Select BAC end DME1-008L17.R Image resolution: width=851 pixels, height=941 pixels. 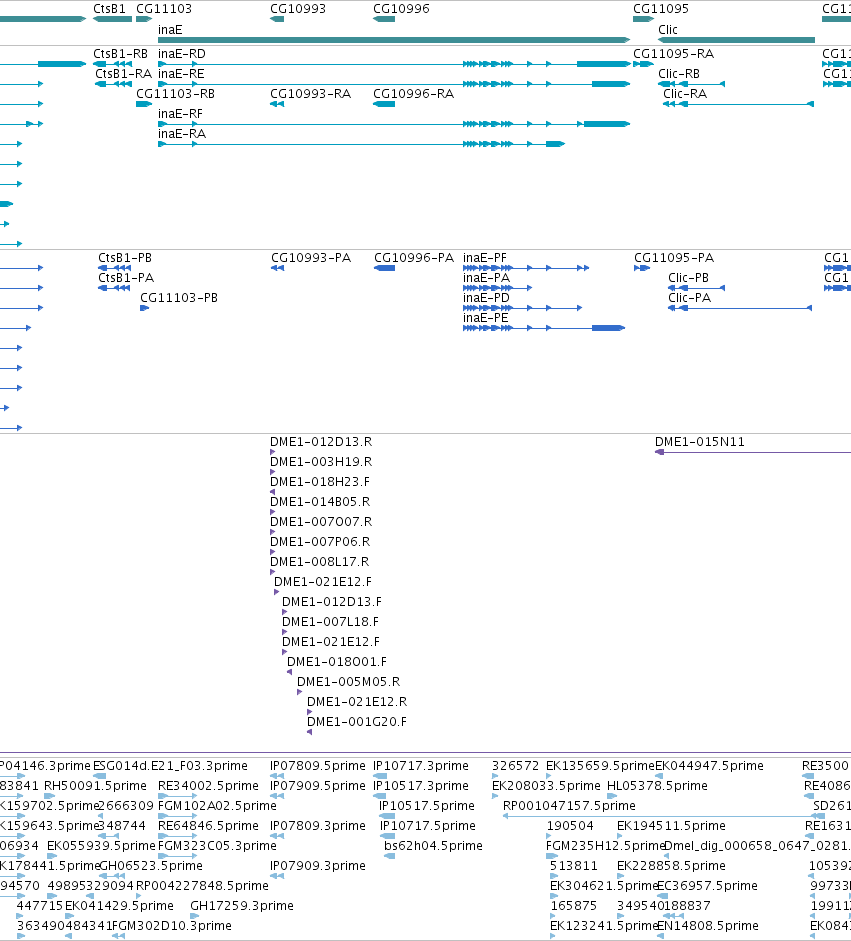pos(272,572)
